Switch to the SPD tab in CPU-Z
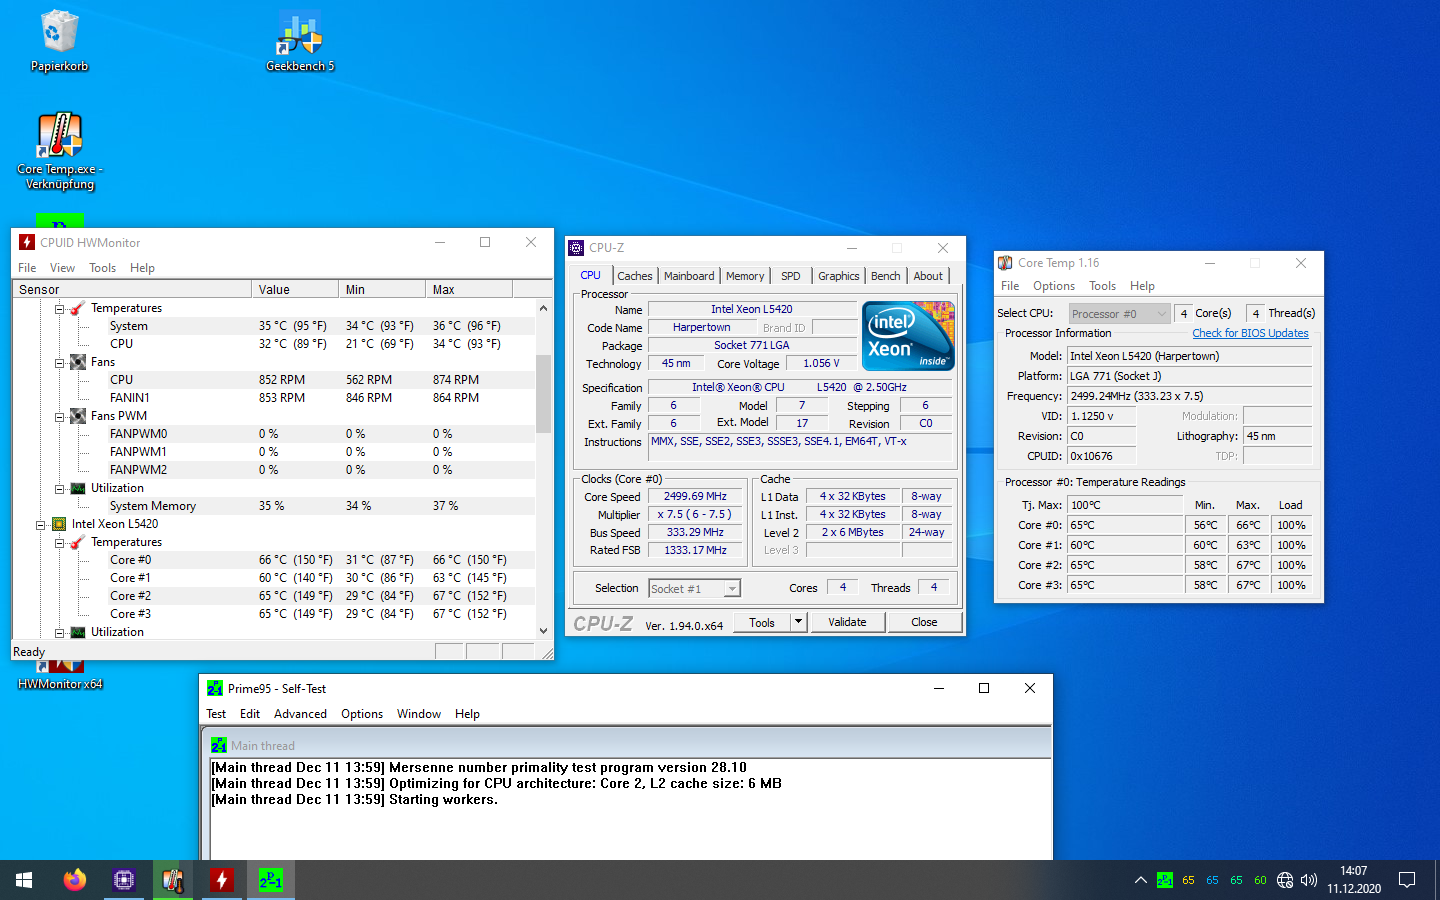 791,275
